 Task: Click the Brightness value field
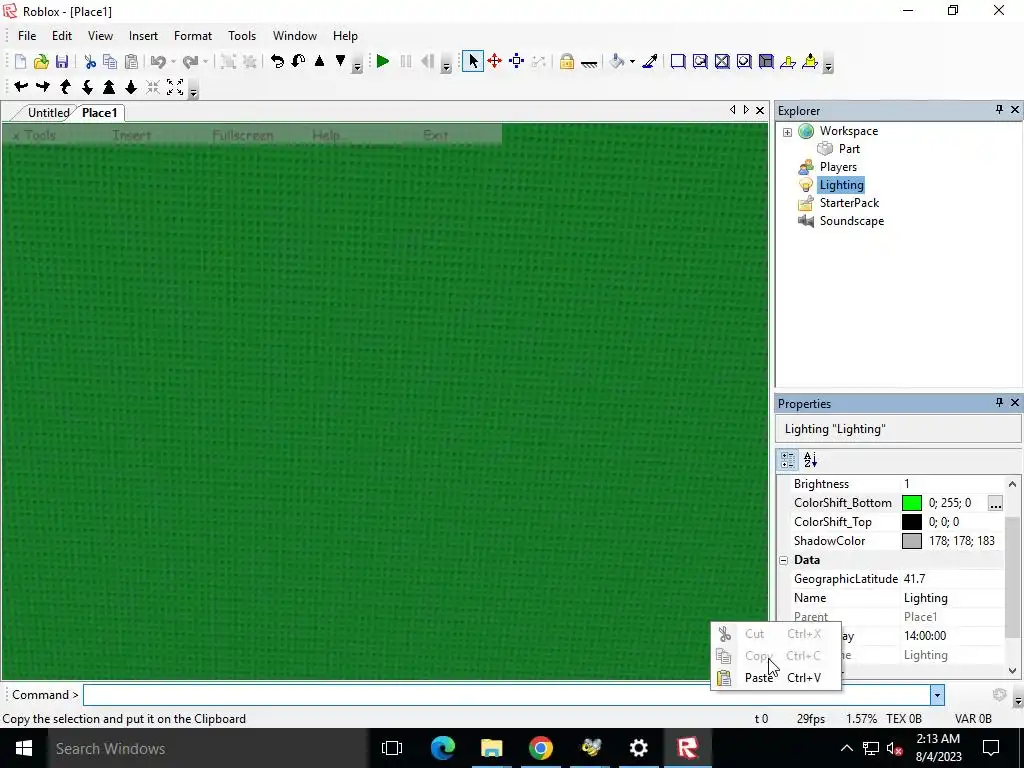click(952, 484)
